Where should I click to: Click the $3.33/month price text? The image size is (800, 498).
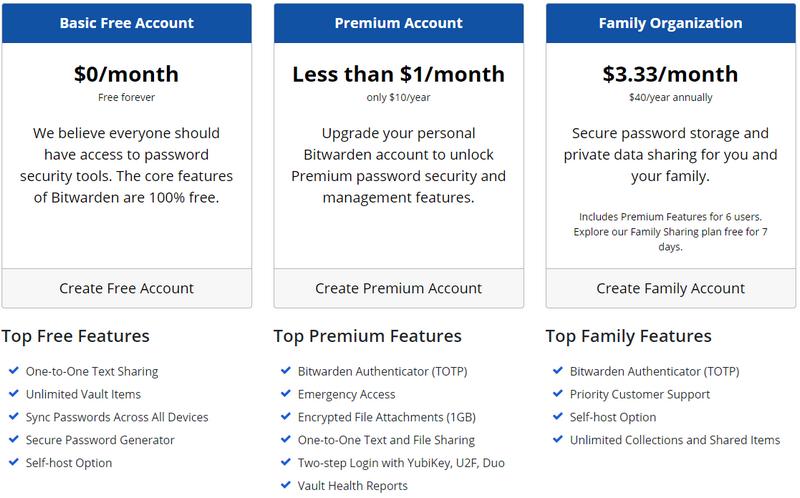pyautogui.click(x=670, y=75)
